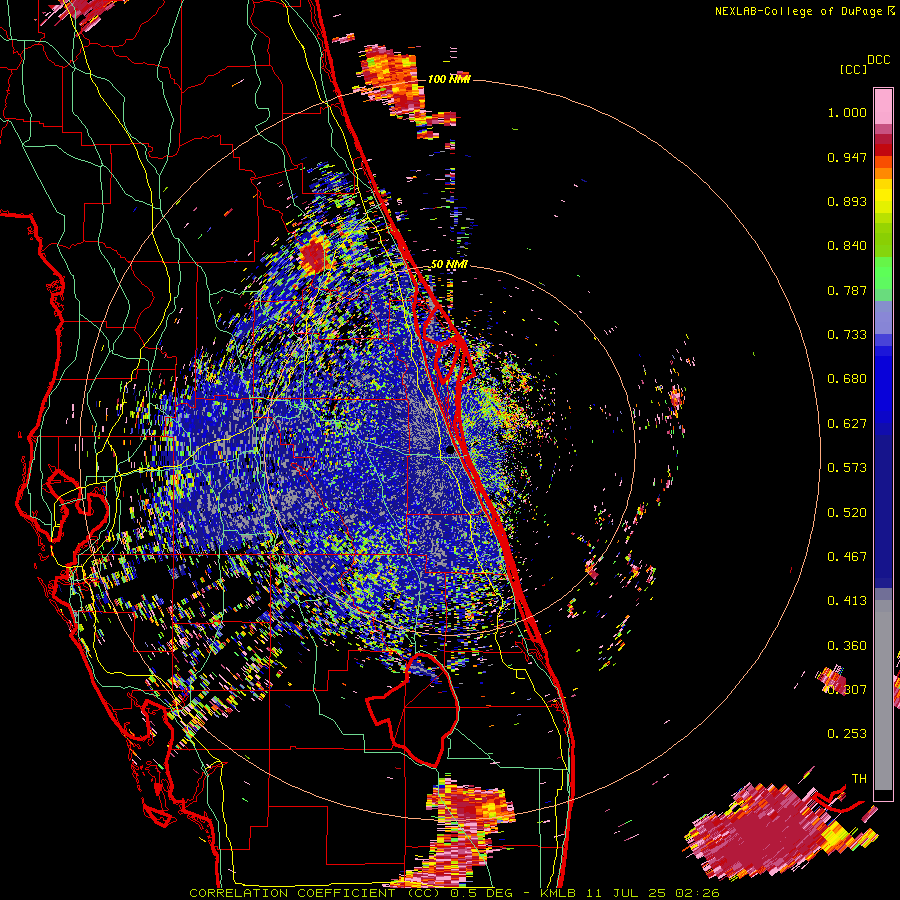Select the 0.520 color scale value
Image resolution: width=900 pixels, height=900 pixels.
[847, 513]
